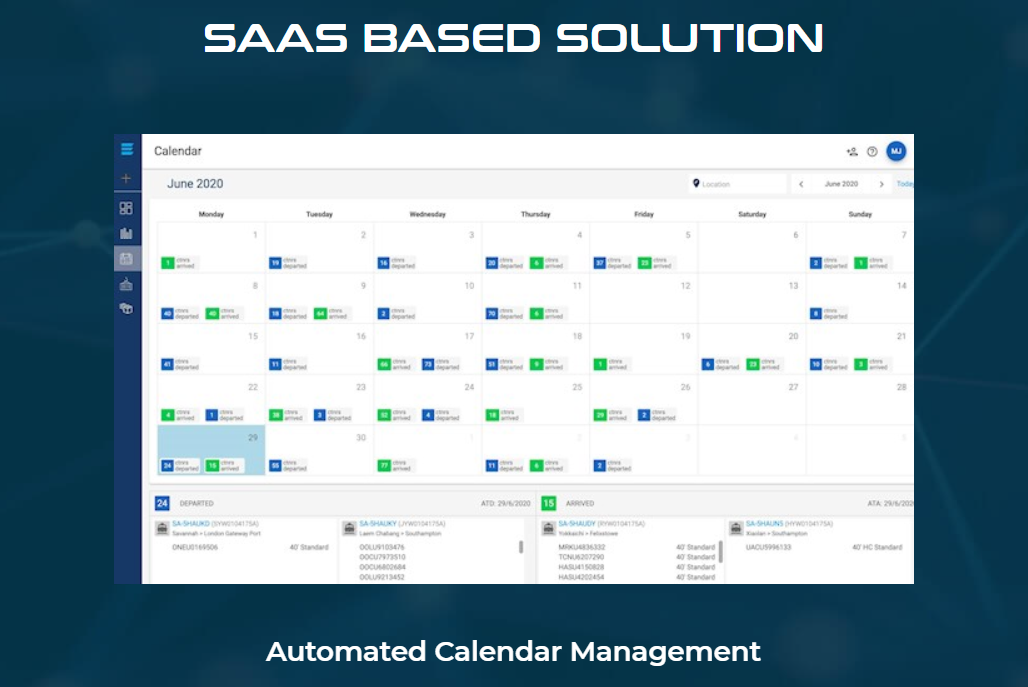Open the MJ user avatar
Viewport: 1028px width, 687px height.
896,151
